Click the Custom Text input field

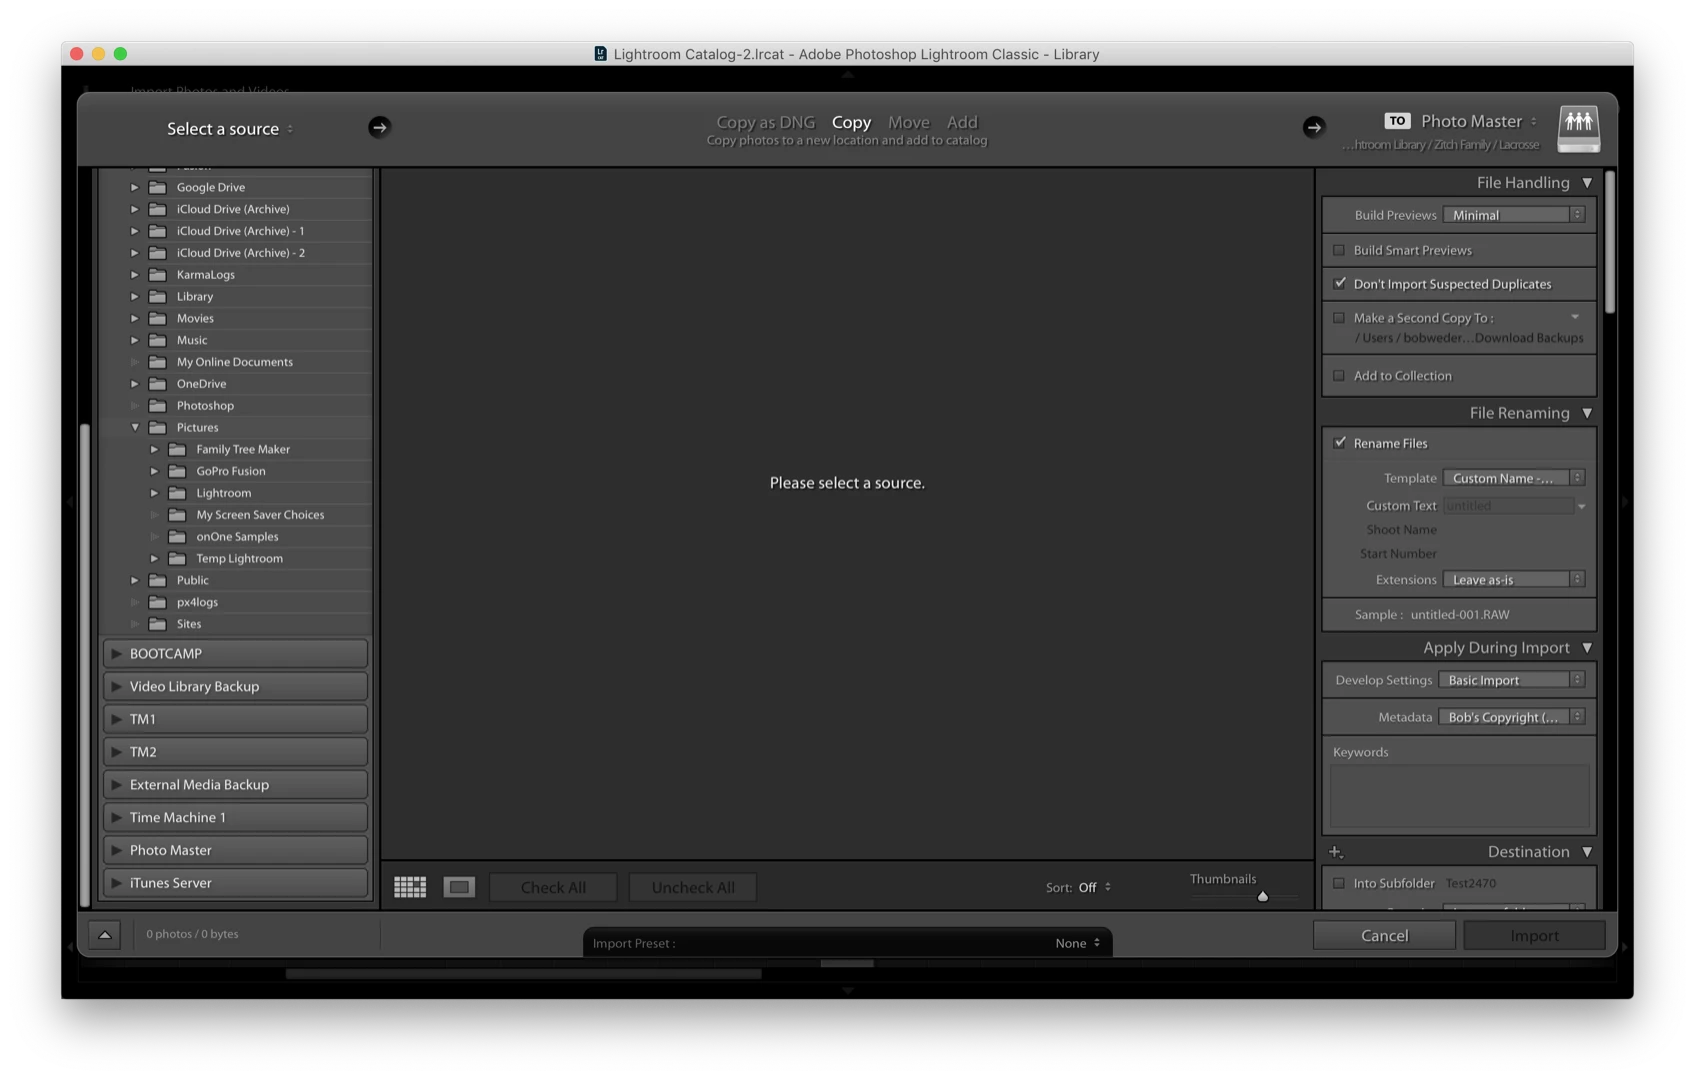click(x=1508, y=506)
